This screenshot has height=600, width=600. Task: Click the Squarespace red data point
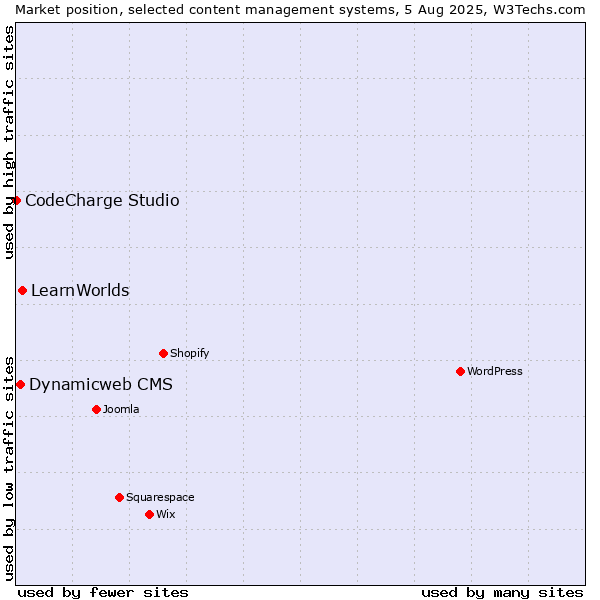[x=119, y=497]
